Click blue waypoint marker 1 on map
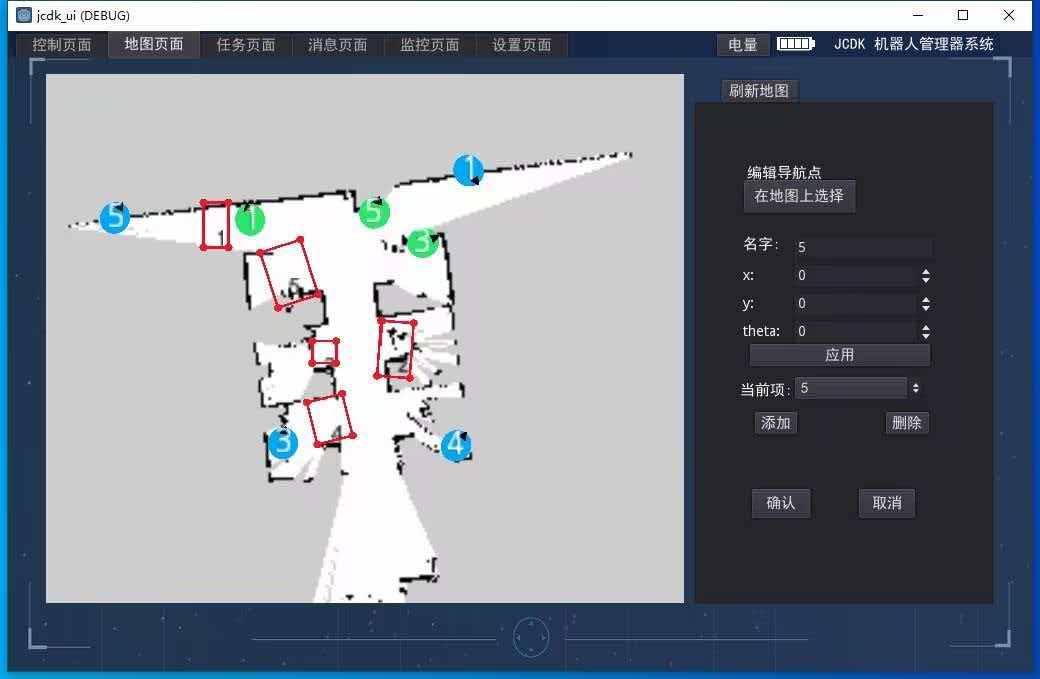The width and height of the screenshot is (1040, 679). pos(468,170)
